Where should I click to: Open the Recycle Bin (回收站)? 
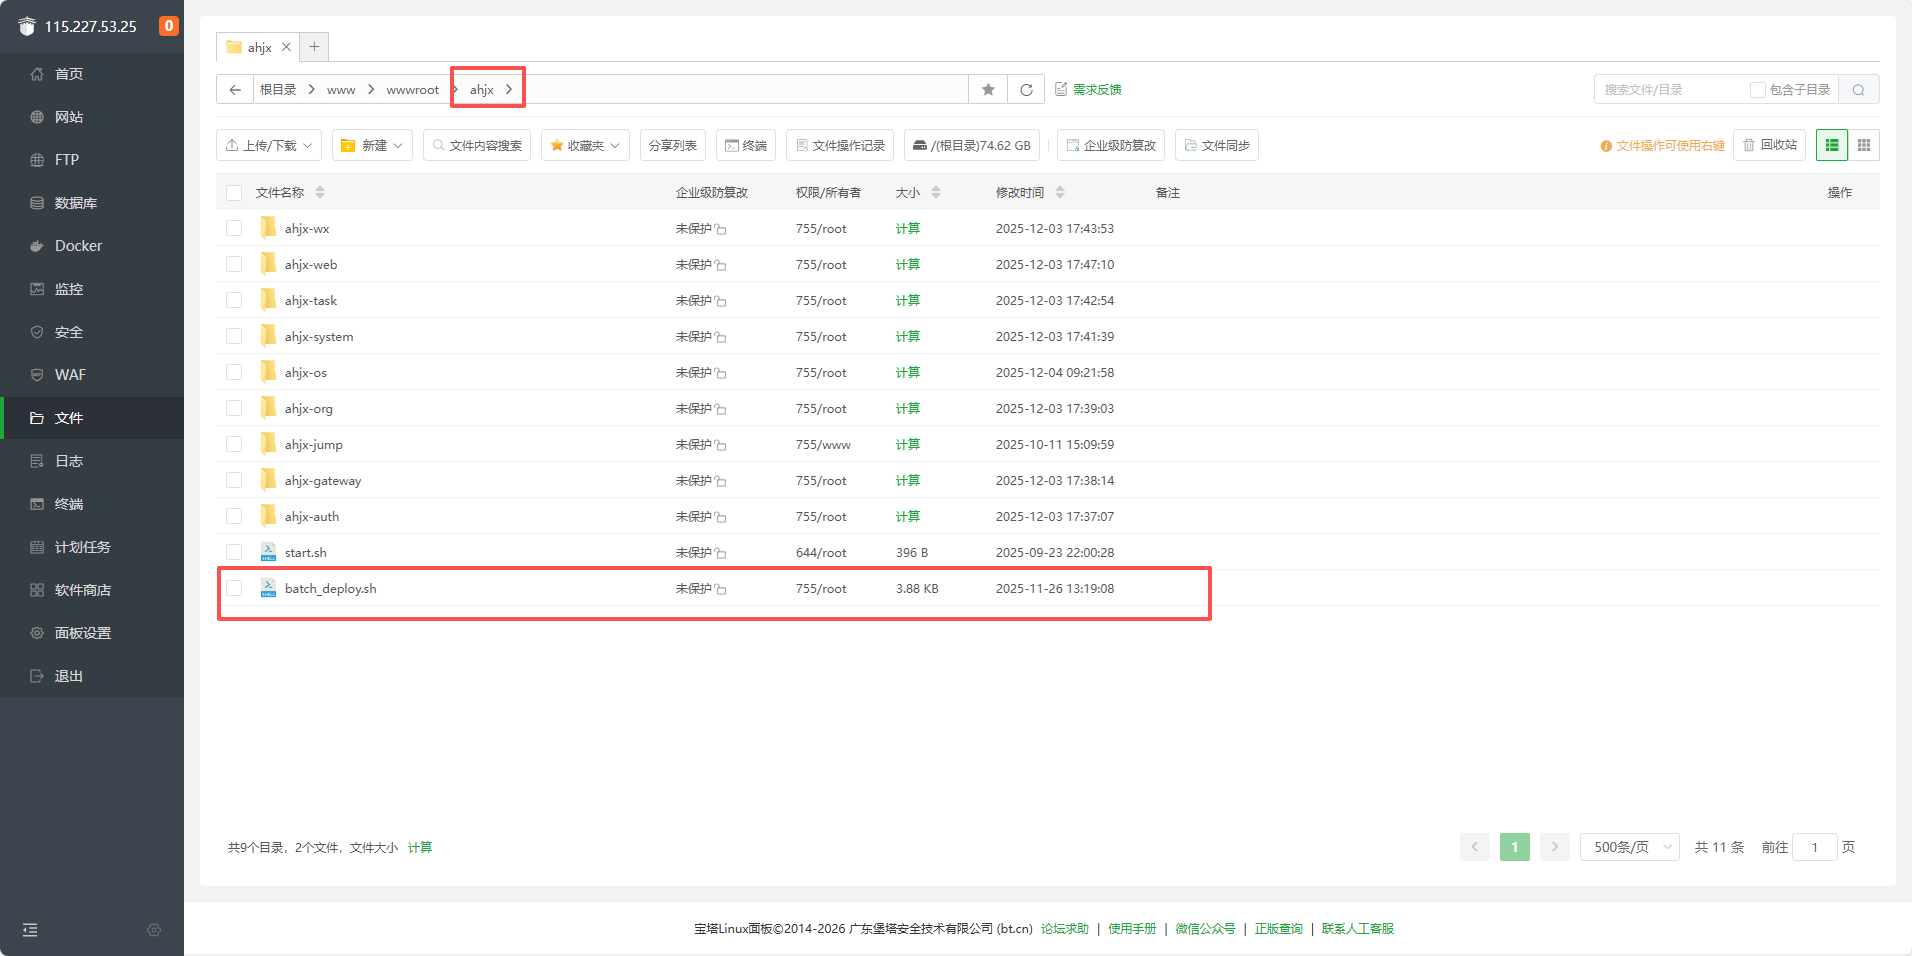click(1769, 146)
